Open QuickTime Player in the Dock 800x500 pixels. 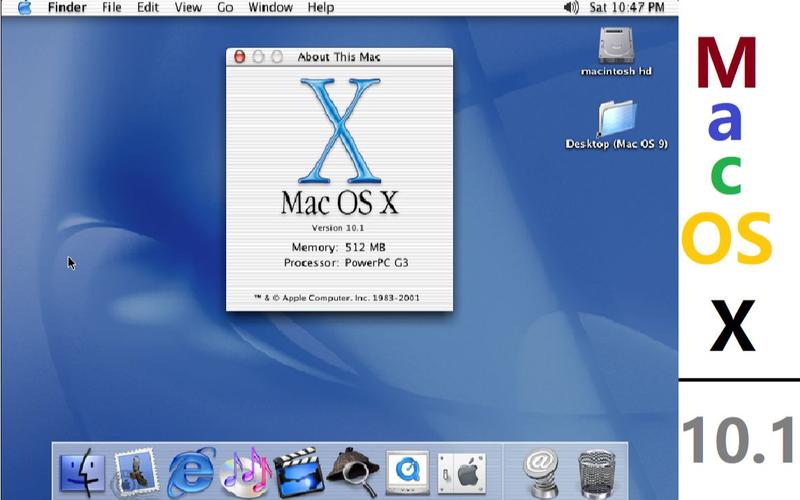(407, 470)
